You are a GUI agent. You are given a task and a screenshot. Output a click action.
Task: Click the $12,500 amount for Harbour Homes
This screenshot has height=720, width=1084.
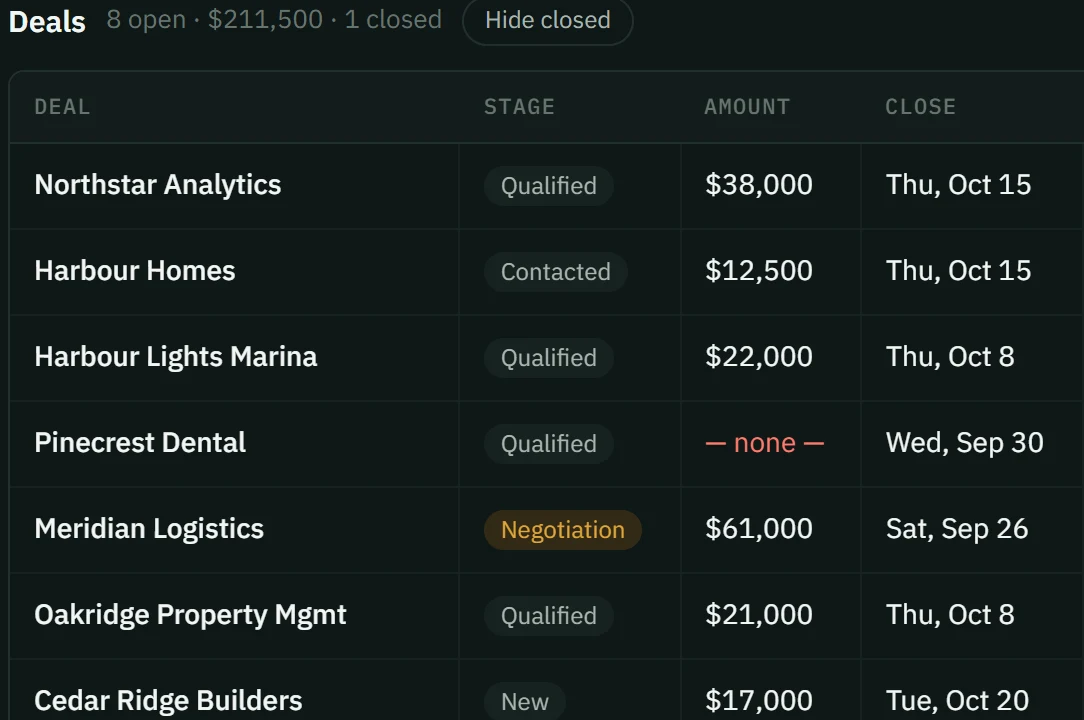point(758,271)
